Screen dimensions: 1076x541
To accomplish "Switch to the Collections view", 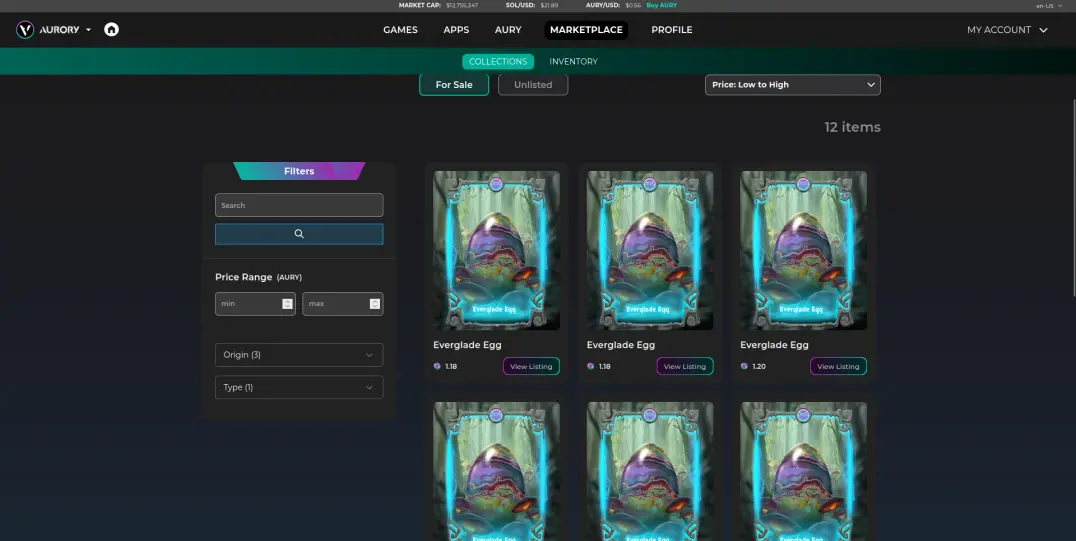I will pos(498,61).
